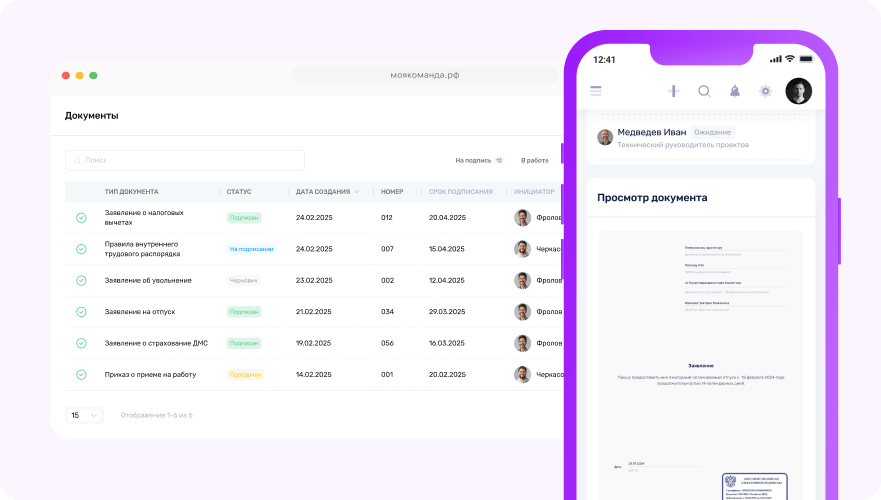Click creation date 23.02.2025

314,280
